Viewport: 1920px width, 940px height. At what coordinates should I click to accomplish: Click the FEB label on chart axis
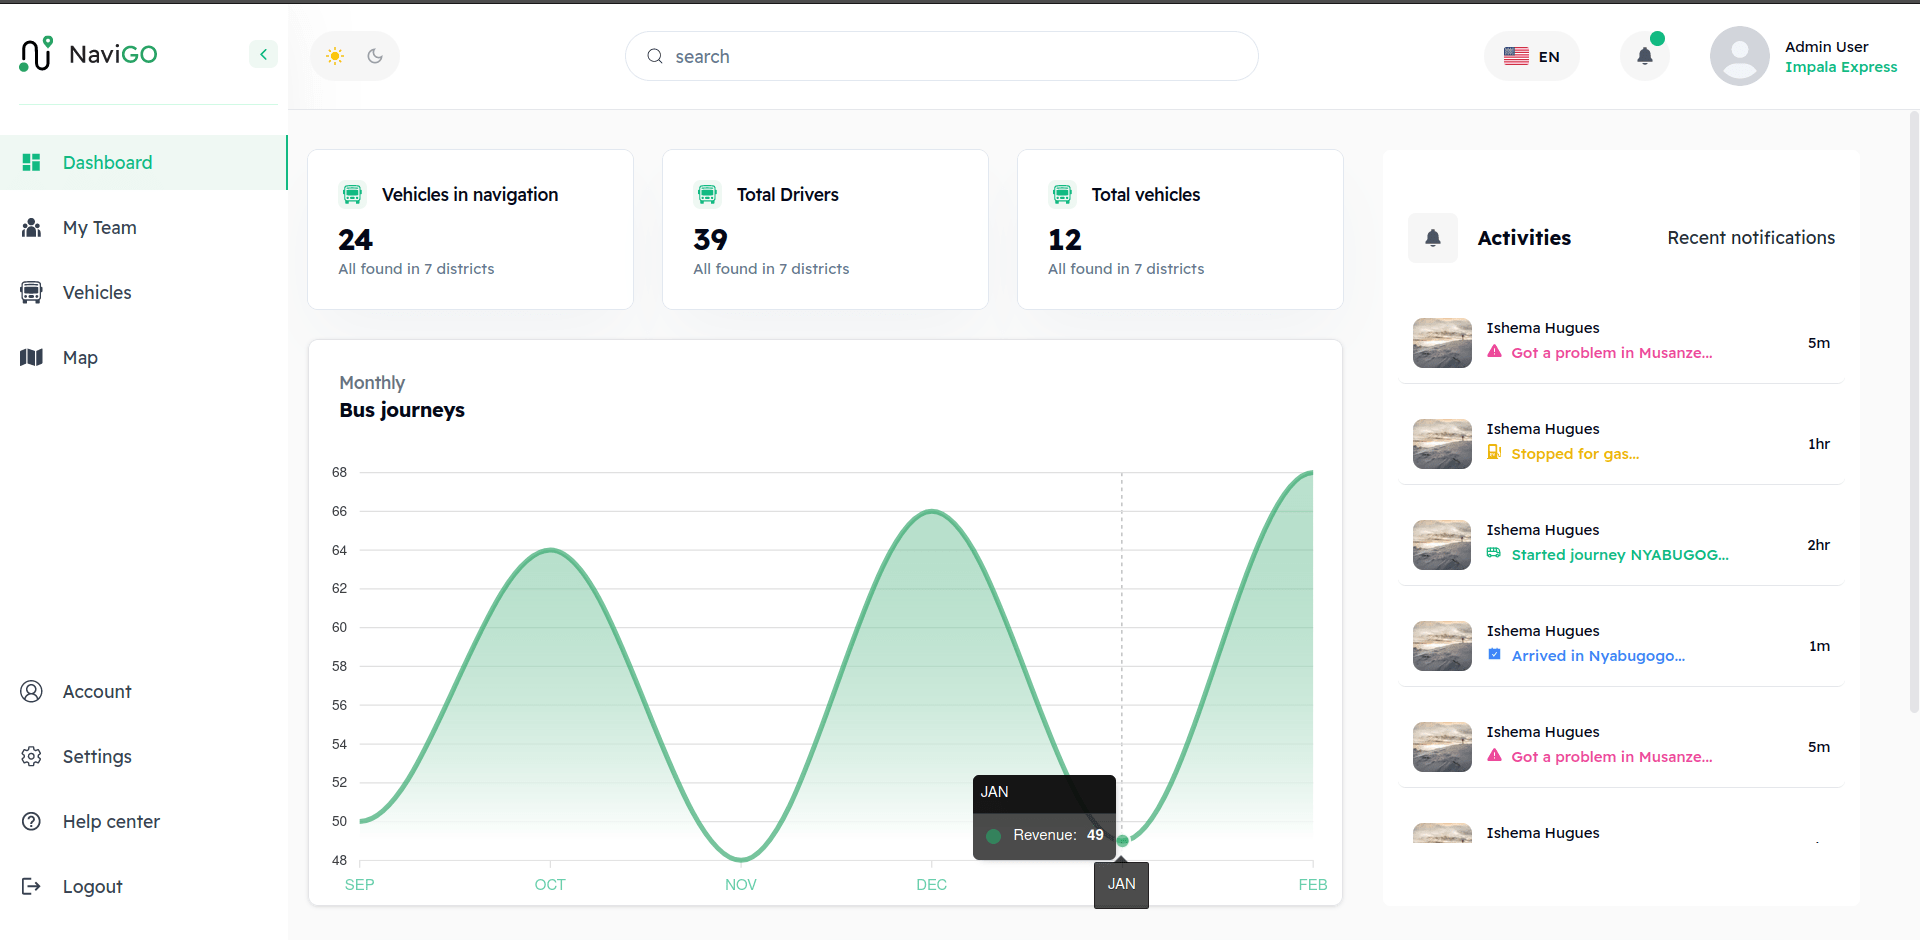[x=1313, y=885]
